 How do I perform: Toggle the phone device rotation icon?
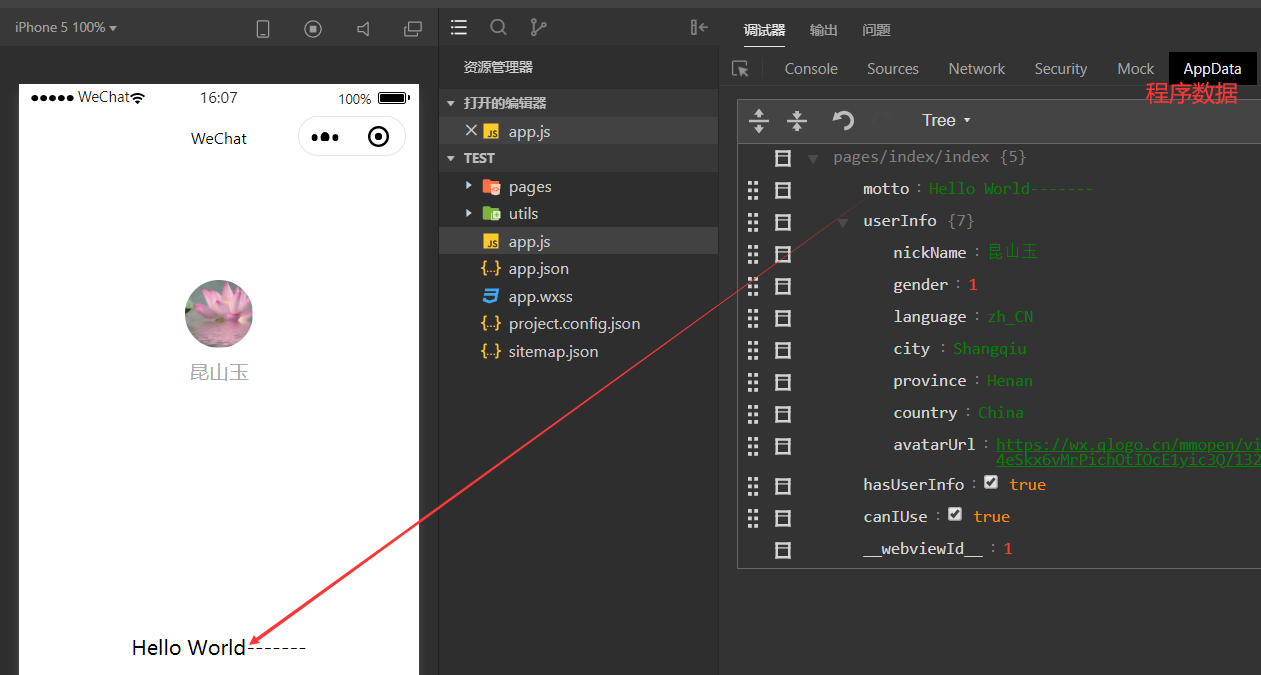point(263,29)
